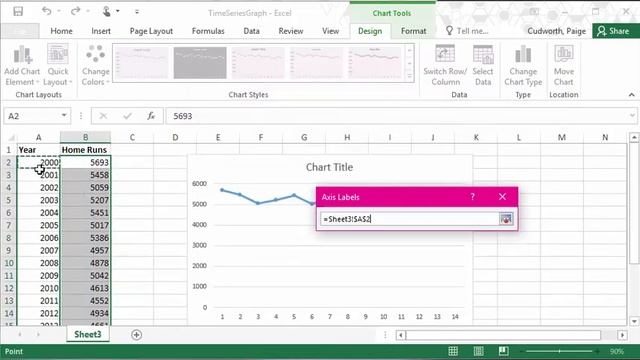Open the Review ribbon tab

pos(291,31)
